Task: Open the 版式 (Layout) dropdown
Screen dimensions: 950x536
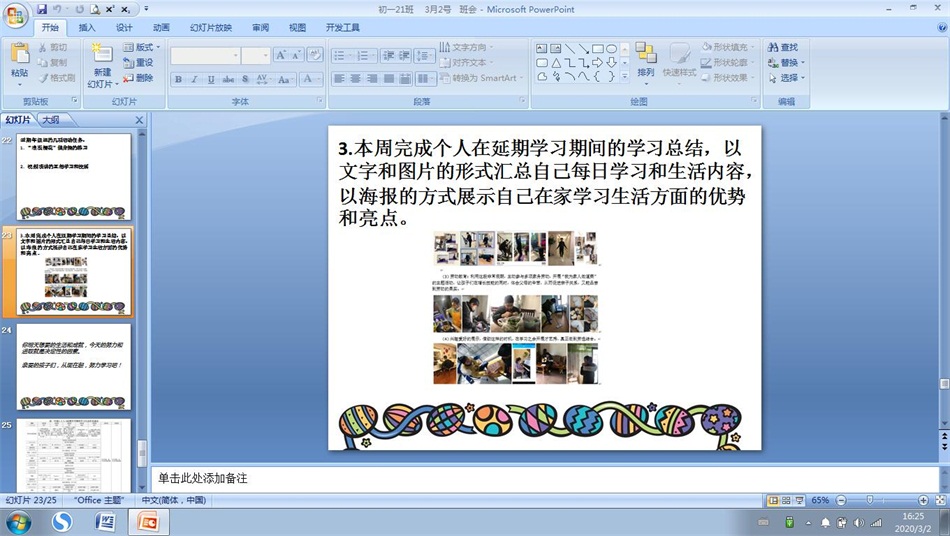Action: (141, 47)
